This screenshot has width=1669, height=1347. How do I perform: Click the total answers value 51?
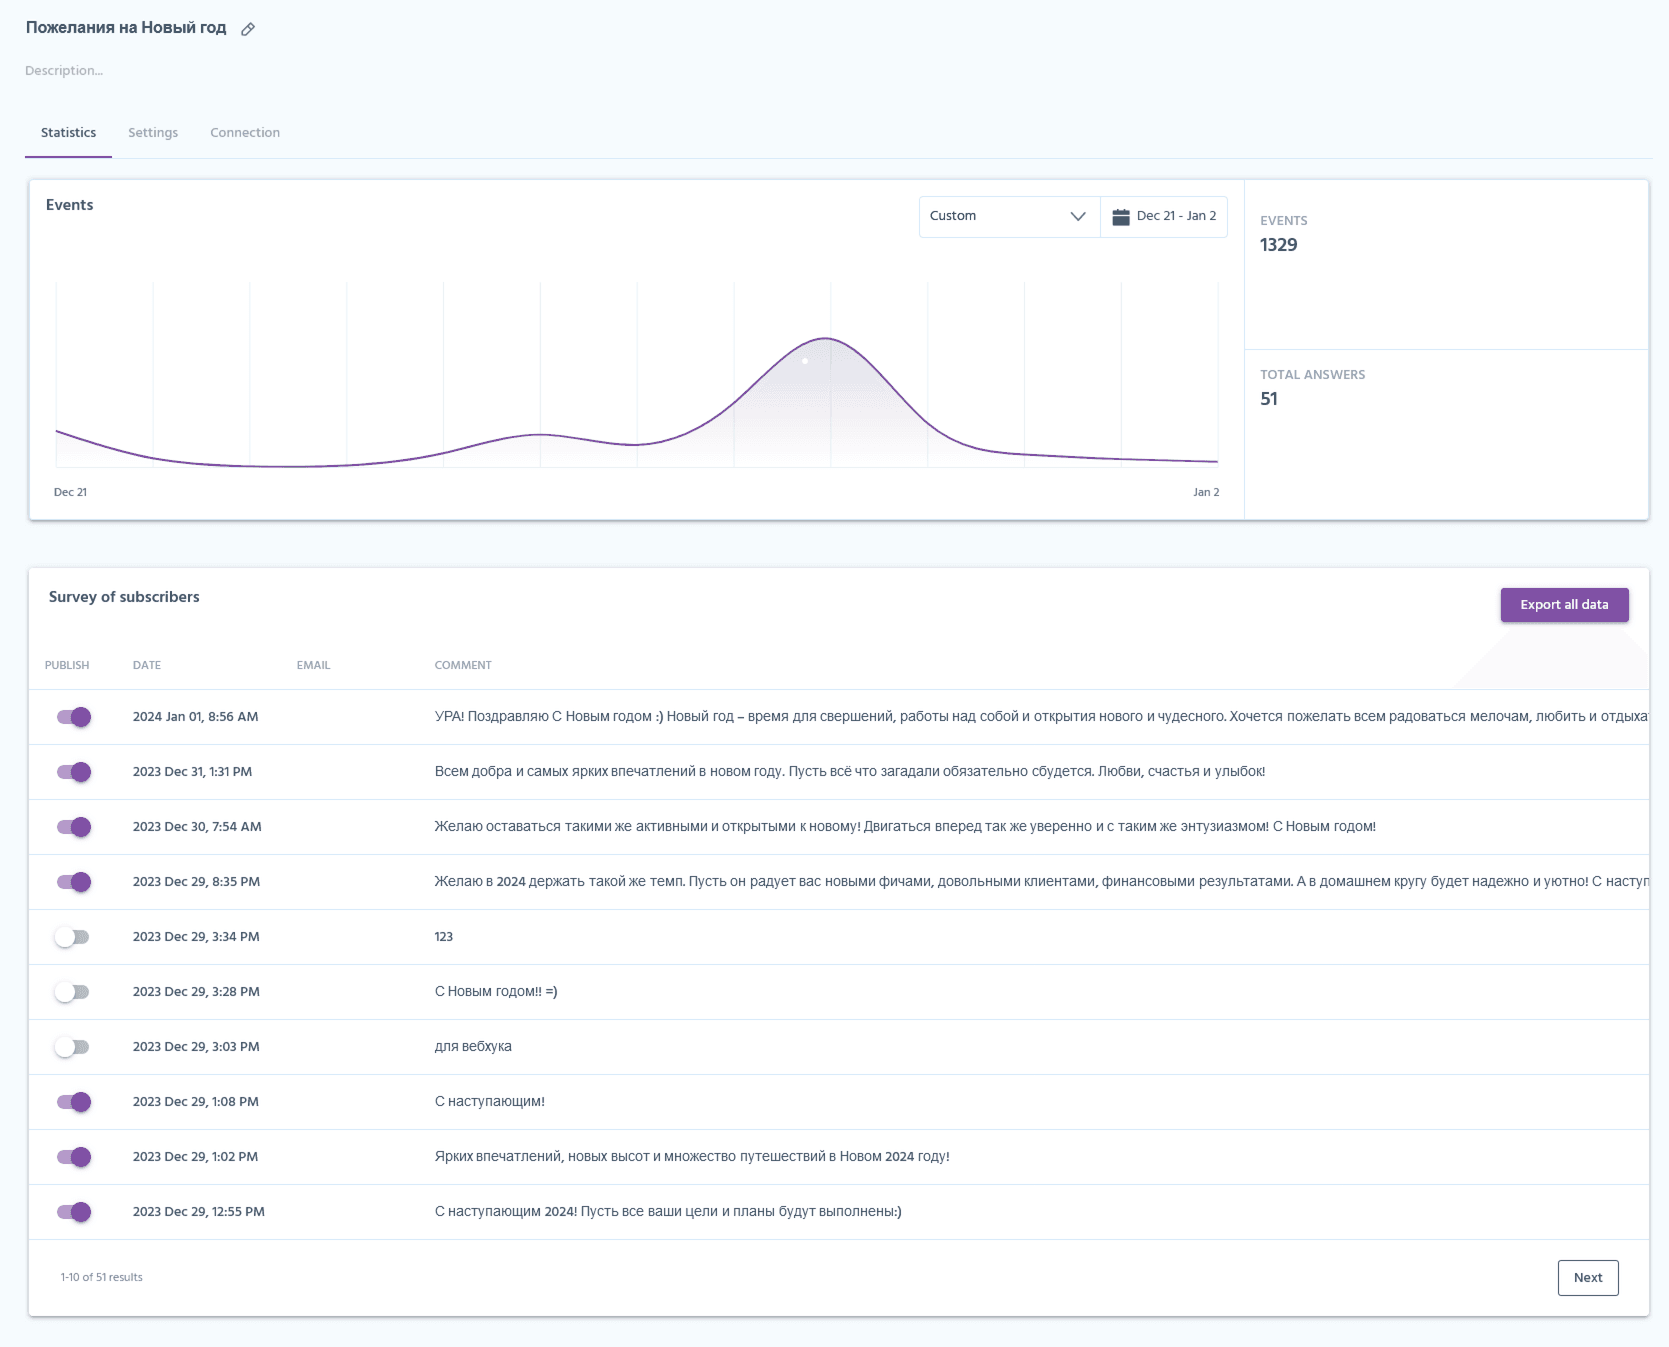coord(1269,399)
